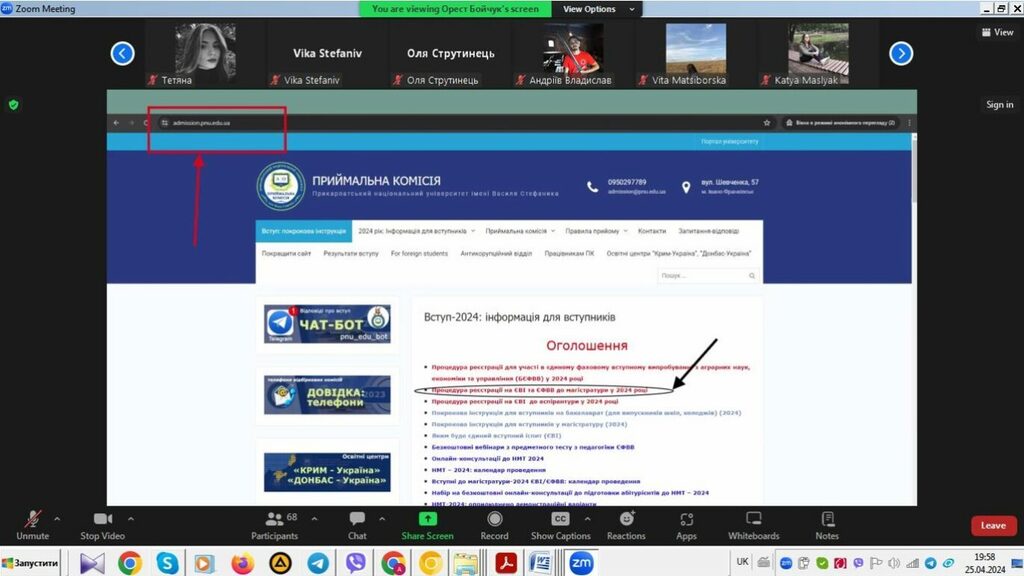
Task: Open the Participants list
Action: click(274, 525)
